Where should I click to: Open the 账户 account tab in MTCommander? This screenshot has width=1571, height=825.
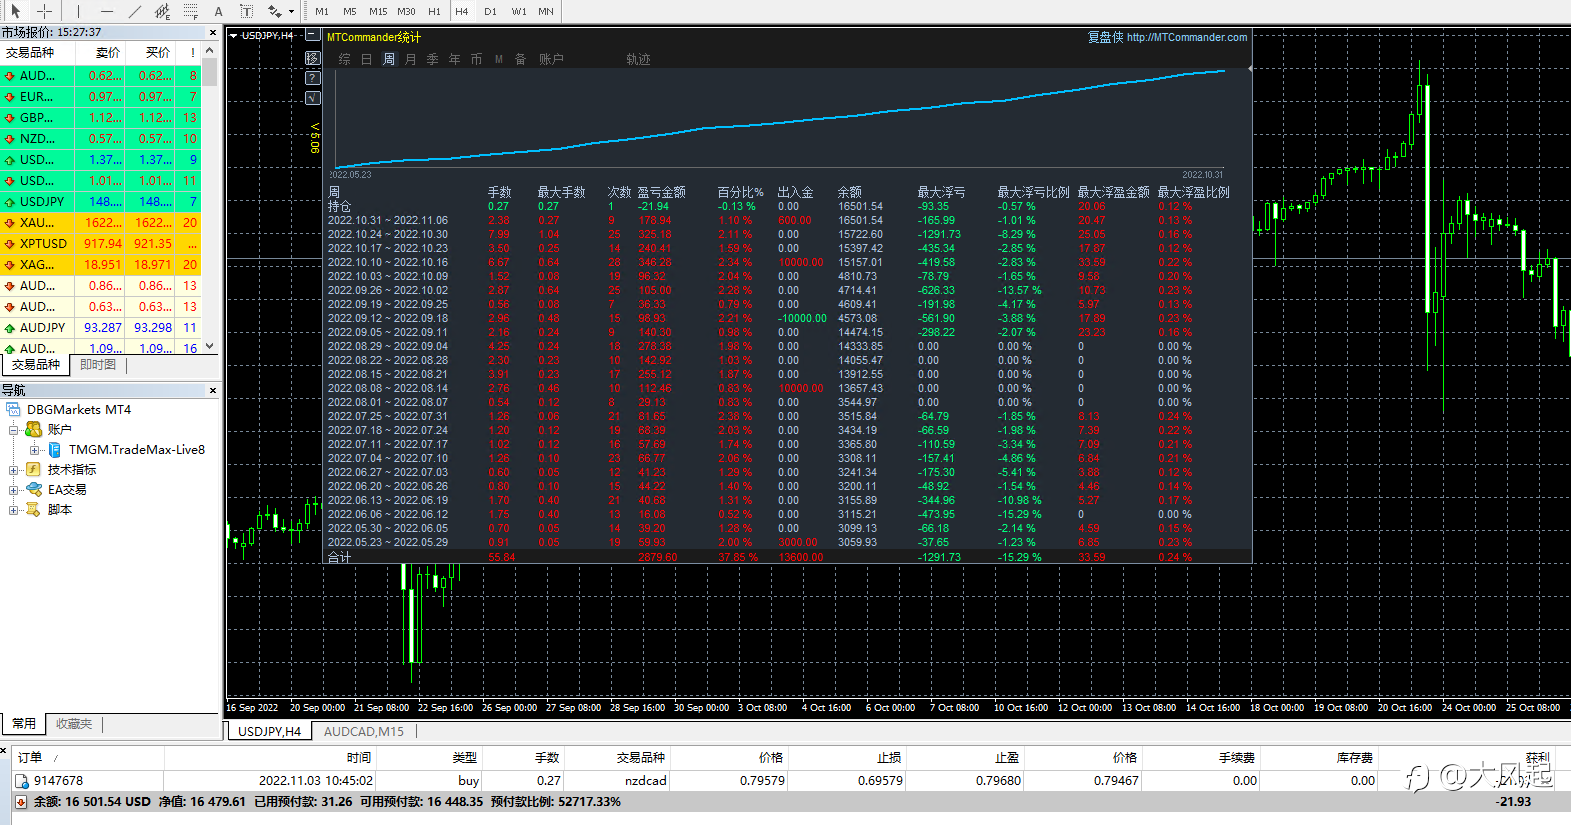click(x=551, y=60)
